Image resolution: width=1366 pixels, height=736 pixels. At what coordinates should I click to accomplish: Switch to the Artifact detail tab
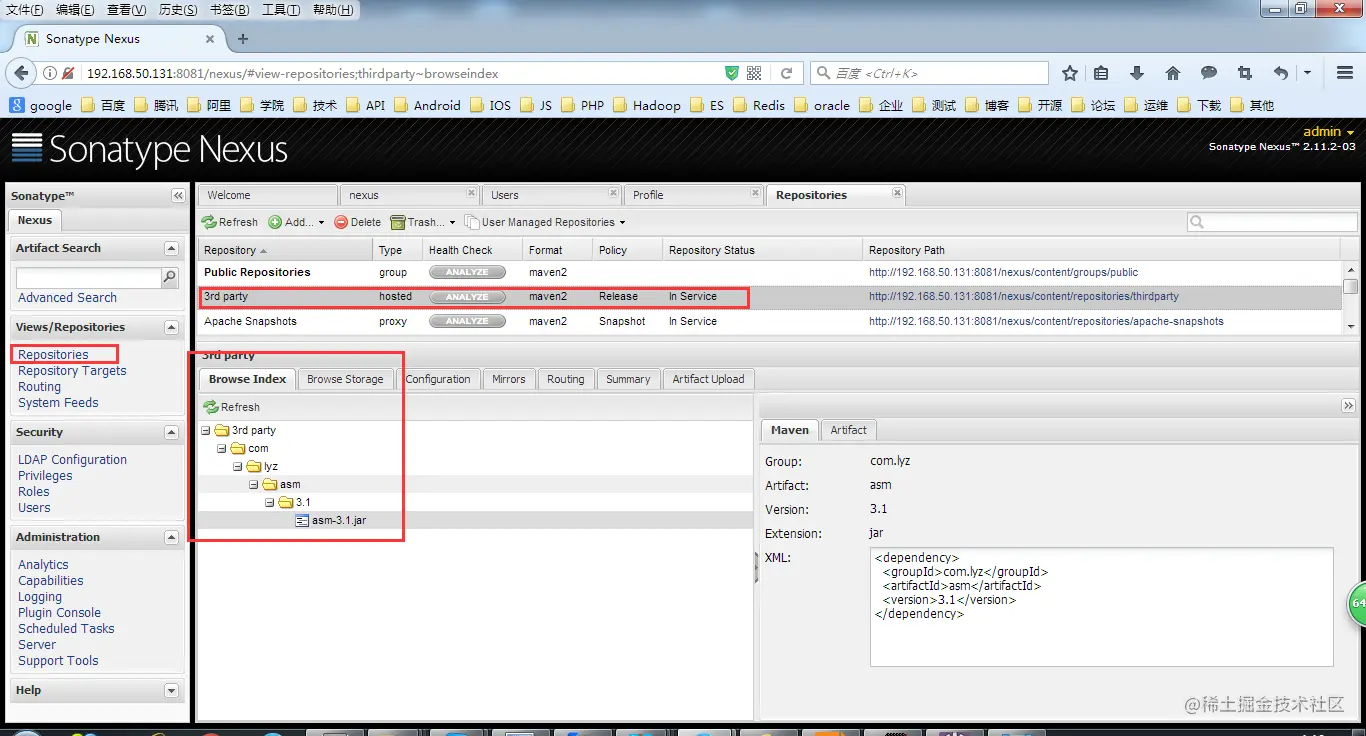[x=848, y=430]
